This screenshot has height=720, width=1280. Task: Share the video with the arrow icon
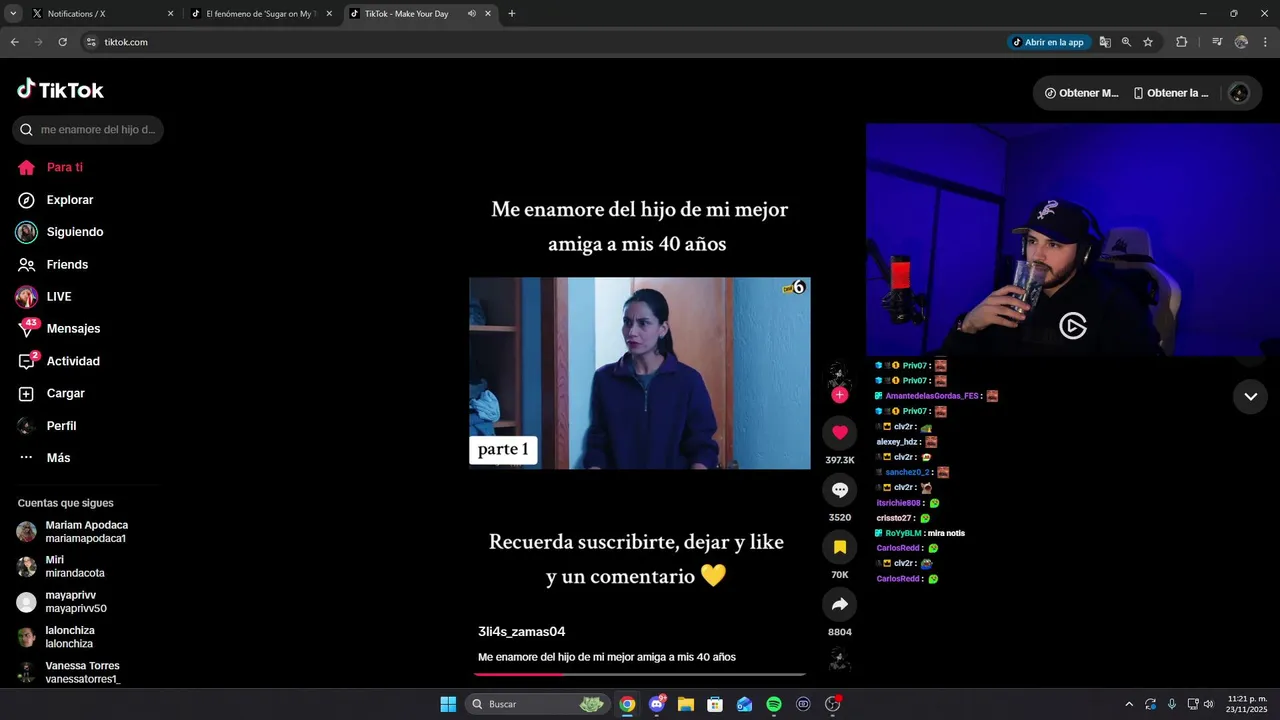(x=840, y=604)
